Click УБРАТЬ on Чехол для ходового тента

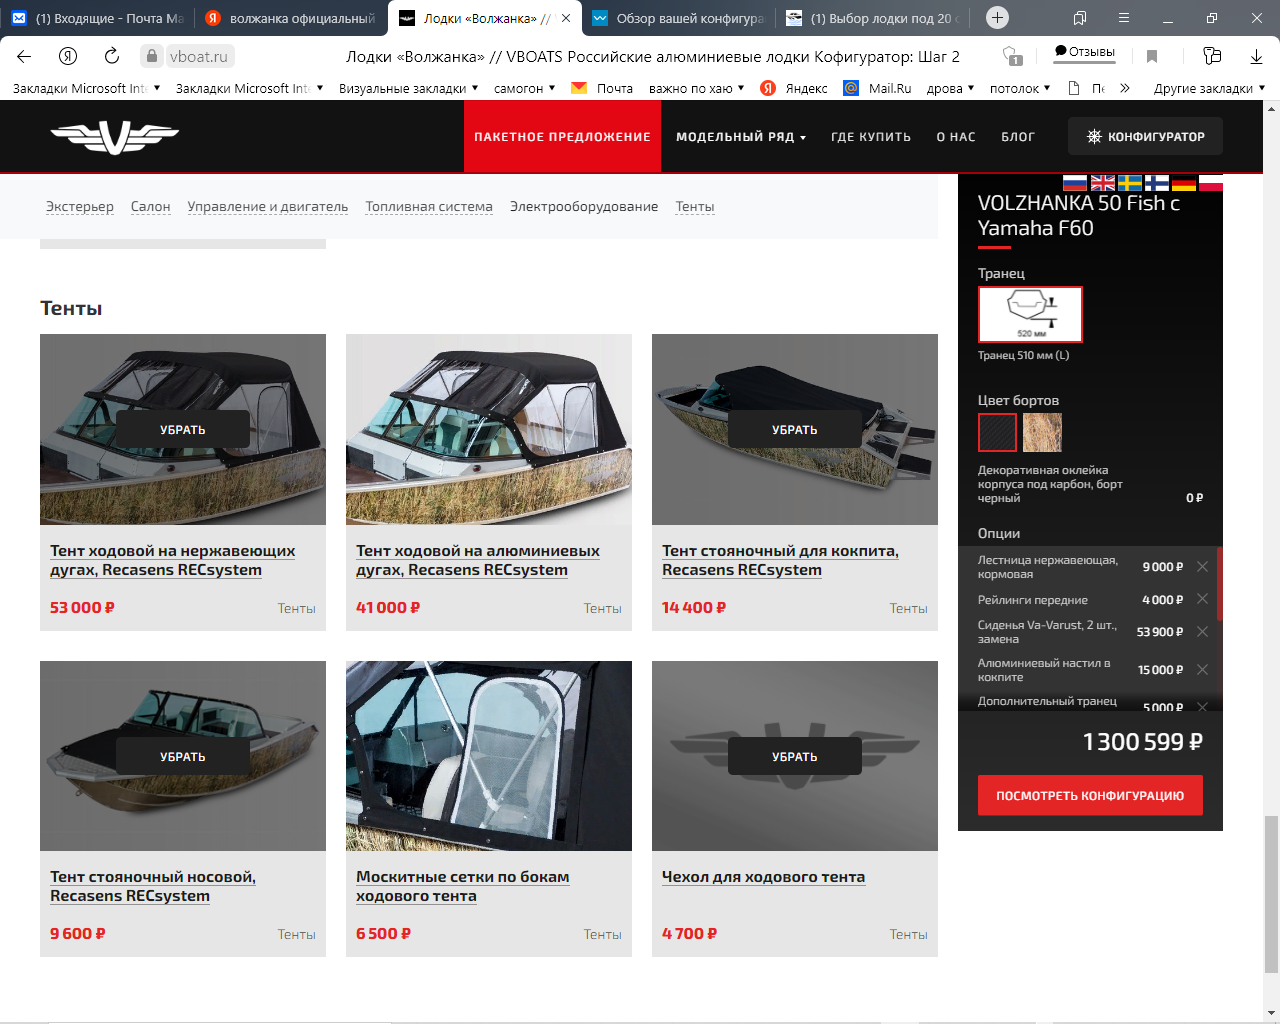(795, 756)
